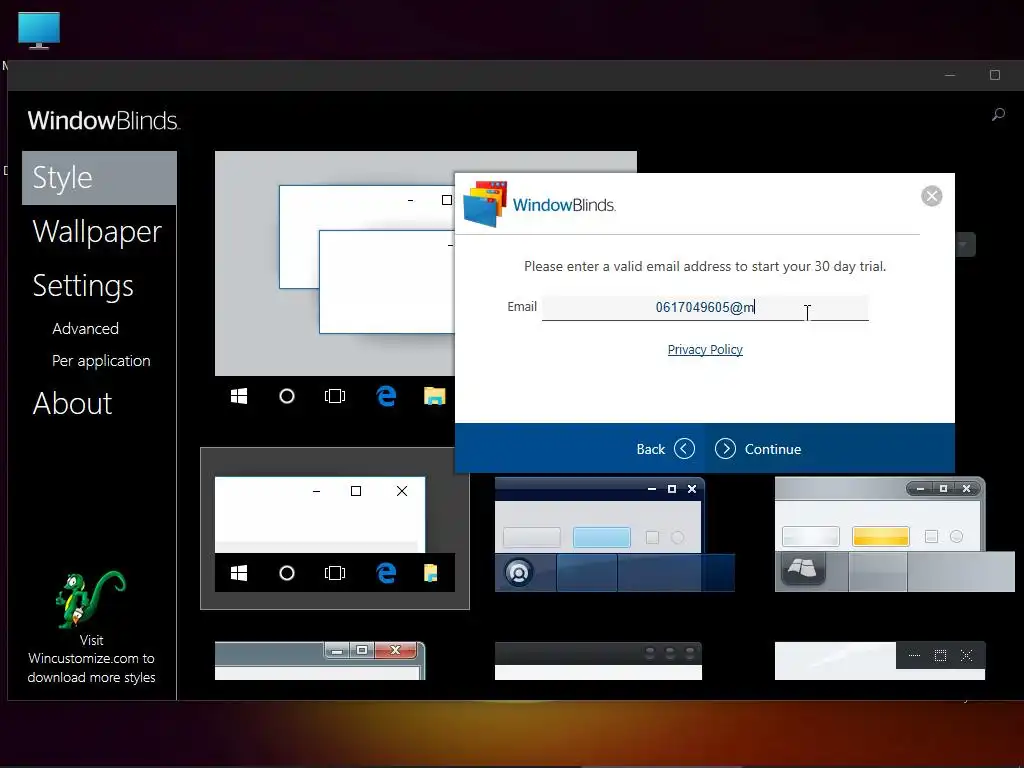Minimize the WindowBlinds main window
The height and width of the screenshot is (768, 1024).
point(950,75)
